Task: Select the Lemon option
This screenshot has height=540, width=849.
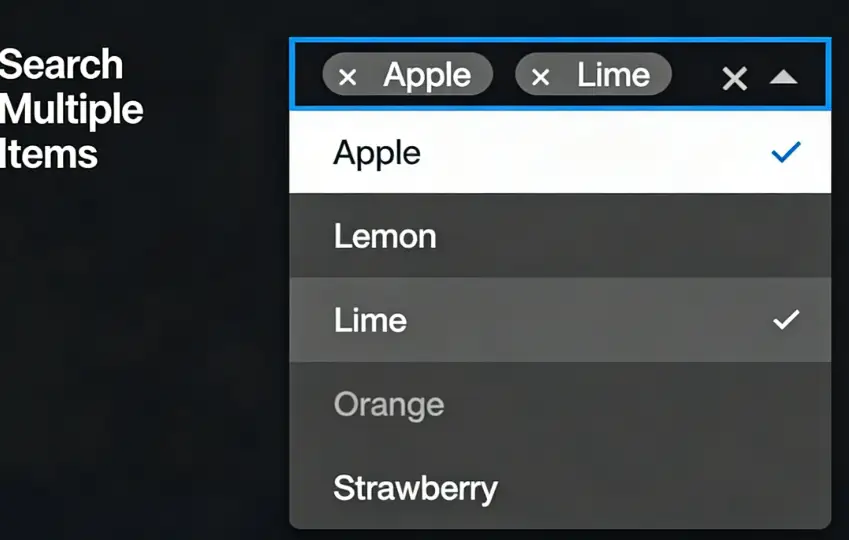Action: point(385,237)
